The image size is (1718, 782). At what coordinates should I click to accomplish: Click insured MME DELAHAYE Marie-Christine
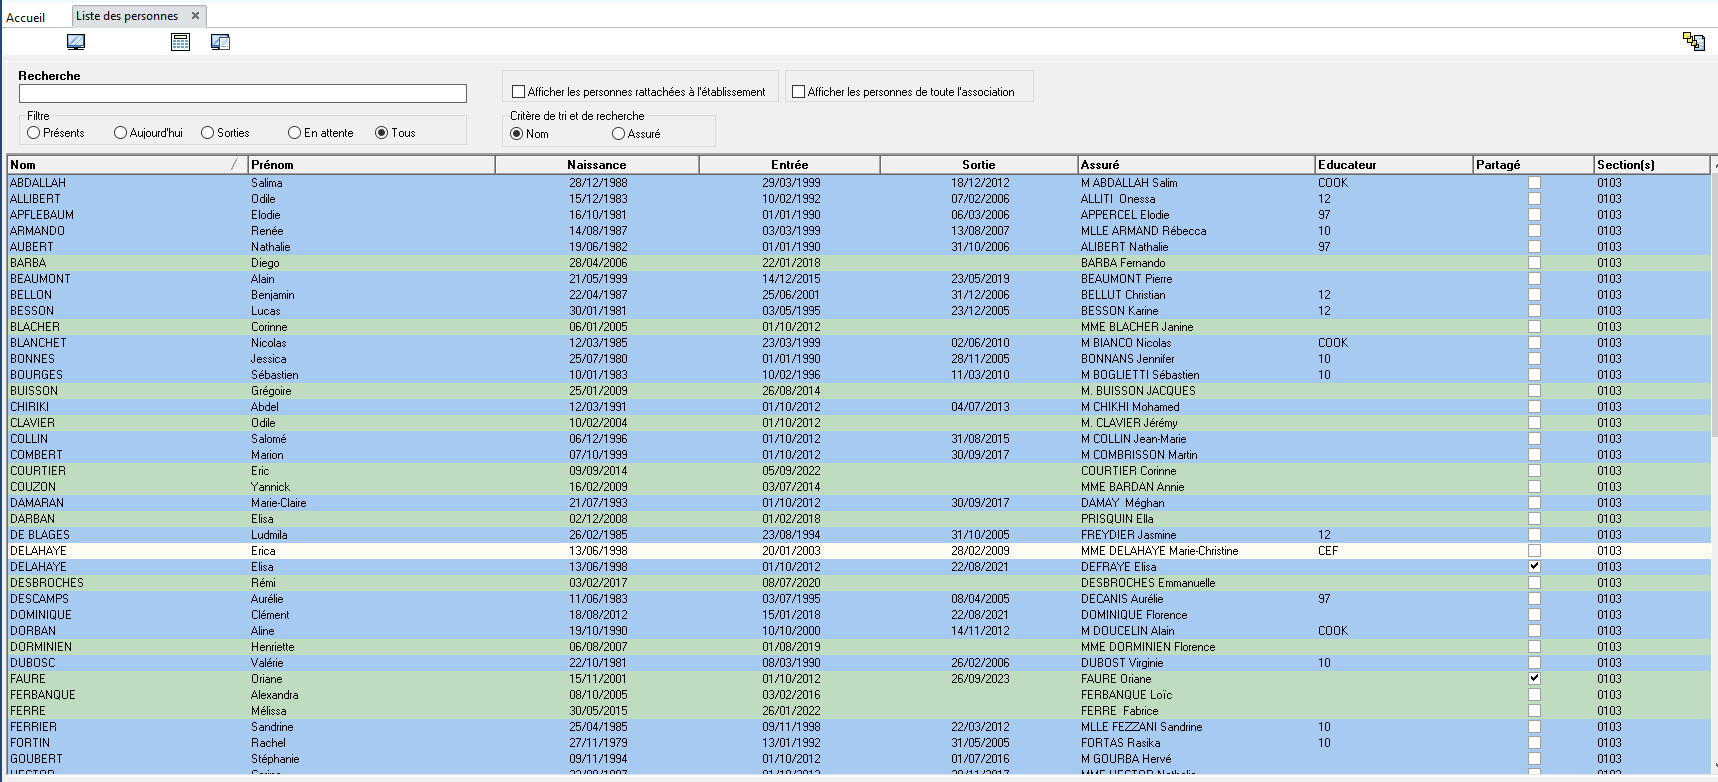coord(1160,551)
